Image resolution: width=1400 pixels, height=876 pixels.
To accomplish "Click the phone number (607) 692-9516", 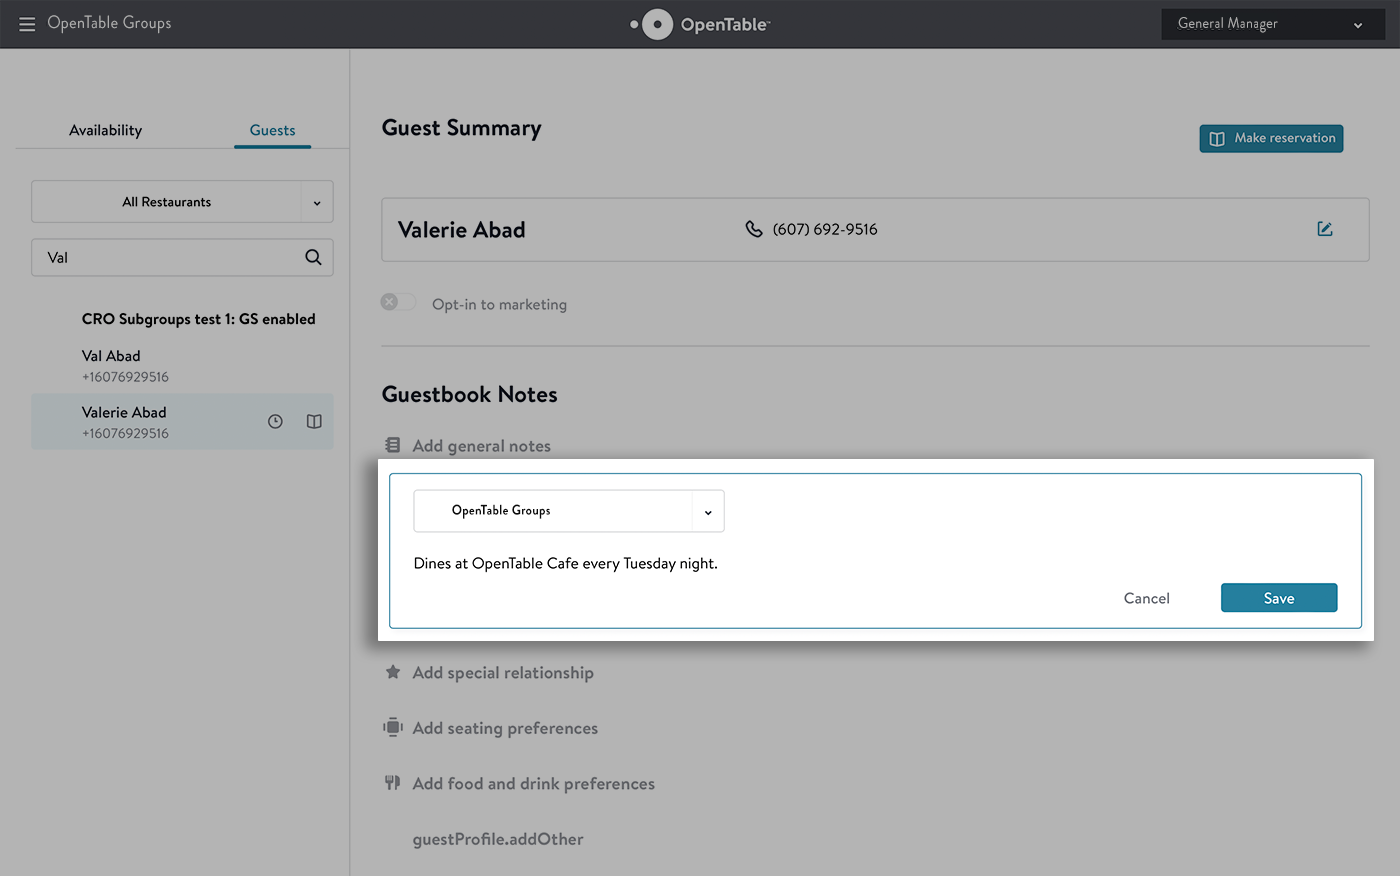I will click(825, 229).
